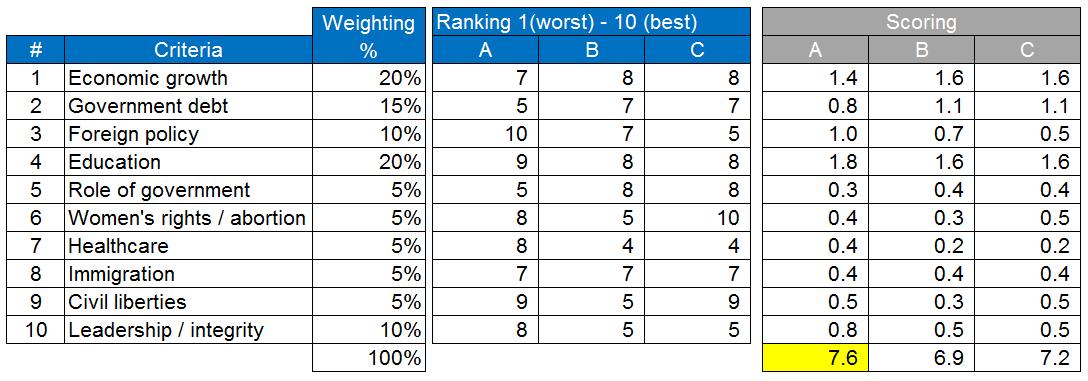This screenshot has height=381, width=1088.
Task: Click the yellow 7.6 total score cell
Action: pyautogui.click(x=815, y=358)
